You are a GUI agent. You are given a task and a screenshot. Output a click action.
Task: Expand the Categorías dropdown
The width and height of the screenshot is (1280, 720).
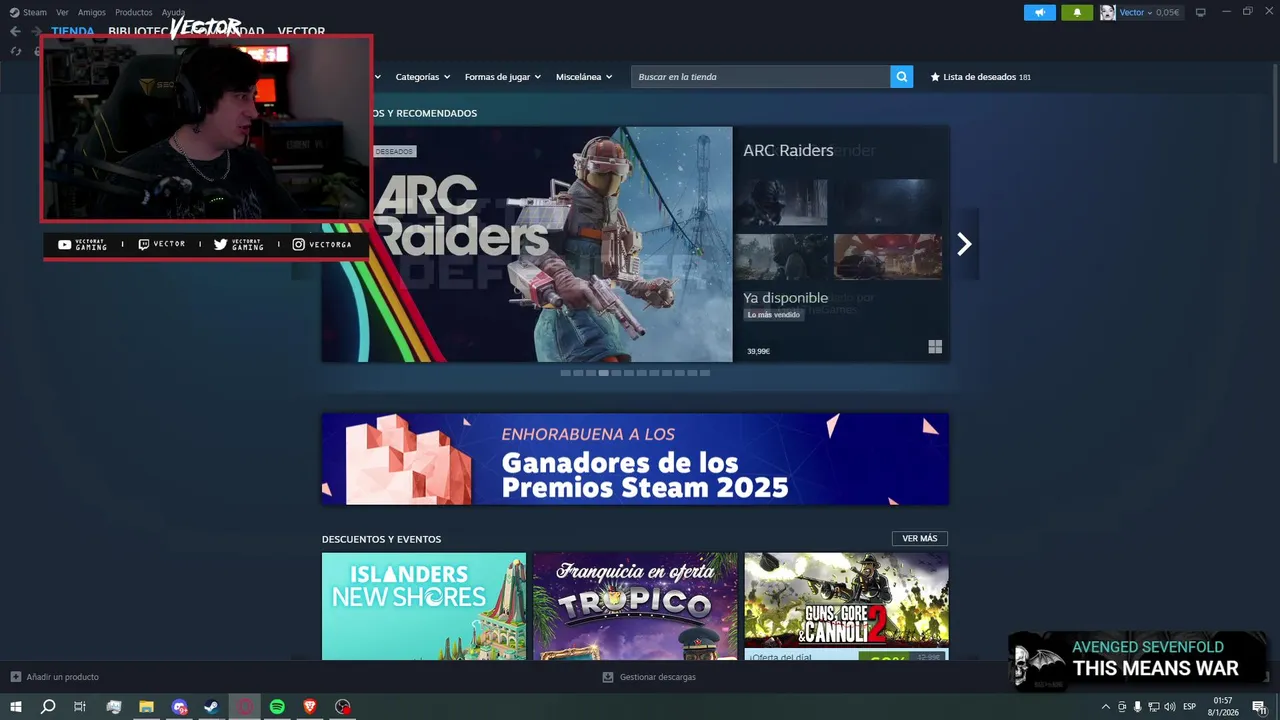(422, 77)
